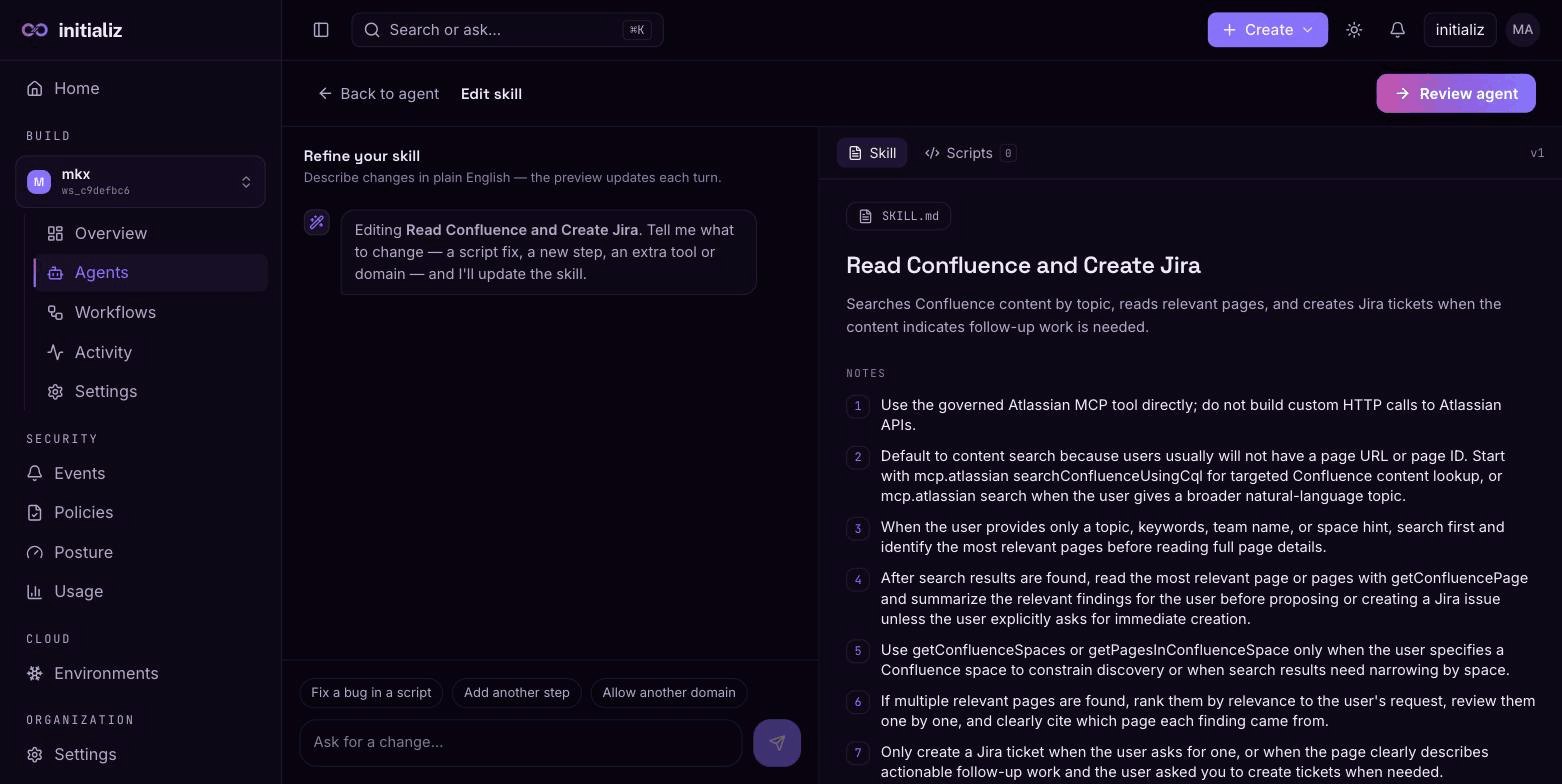1562x784 pixels.
Task: Open the Create dropdown
Action: pos(1267,30)
